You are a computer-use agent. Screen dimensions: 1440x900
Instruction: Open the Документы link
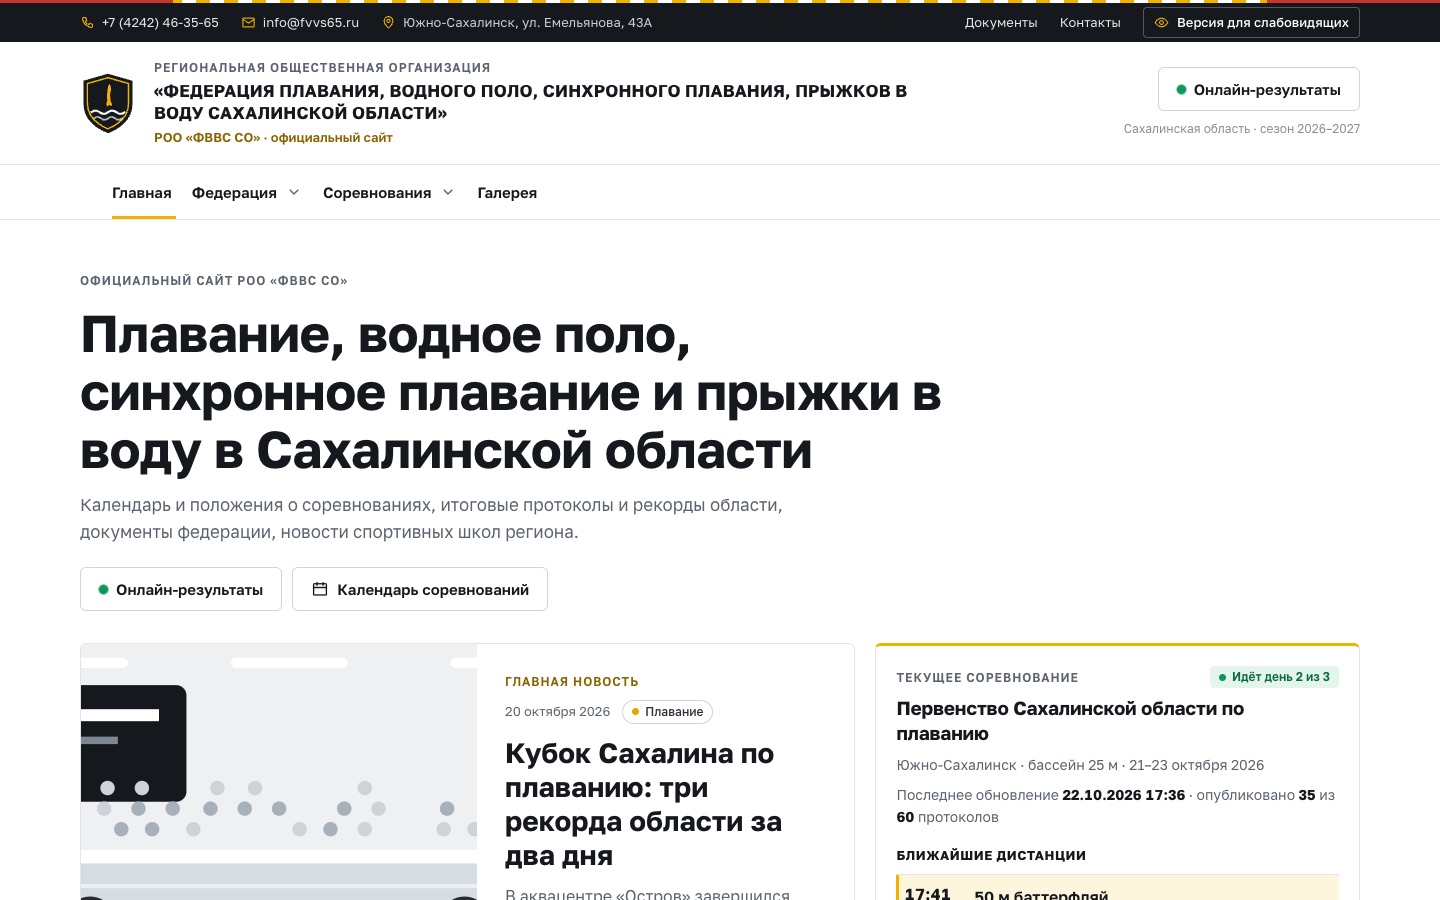click(1001, 22)
